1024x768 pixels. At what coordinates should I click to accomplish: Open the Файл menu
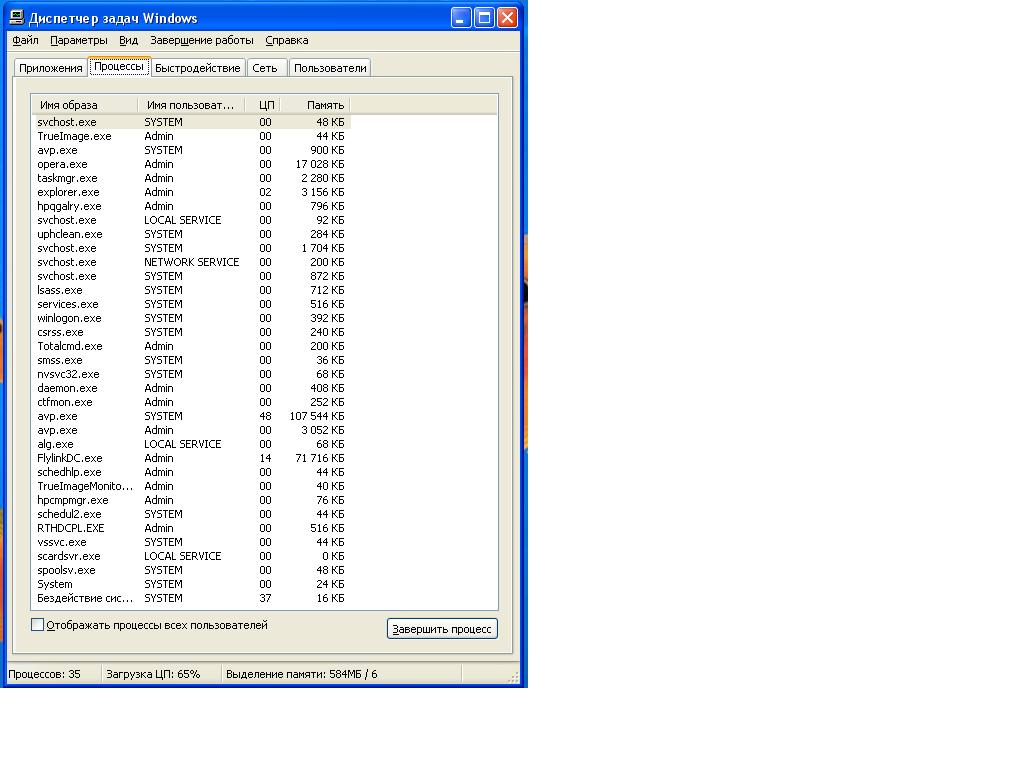pyautogui.click(x=25, y=40)
